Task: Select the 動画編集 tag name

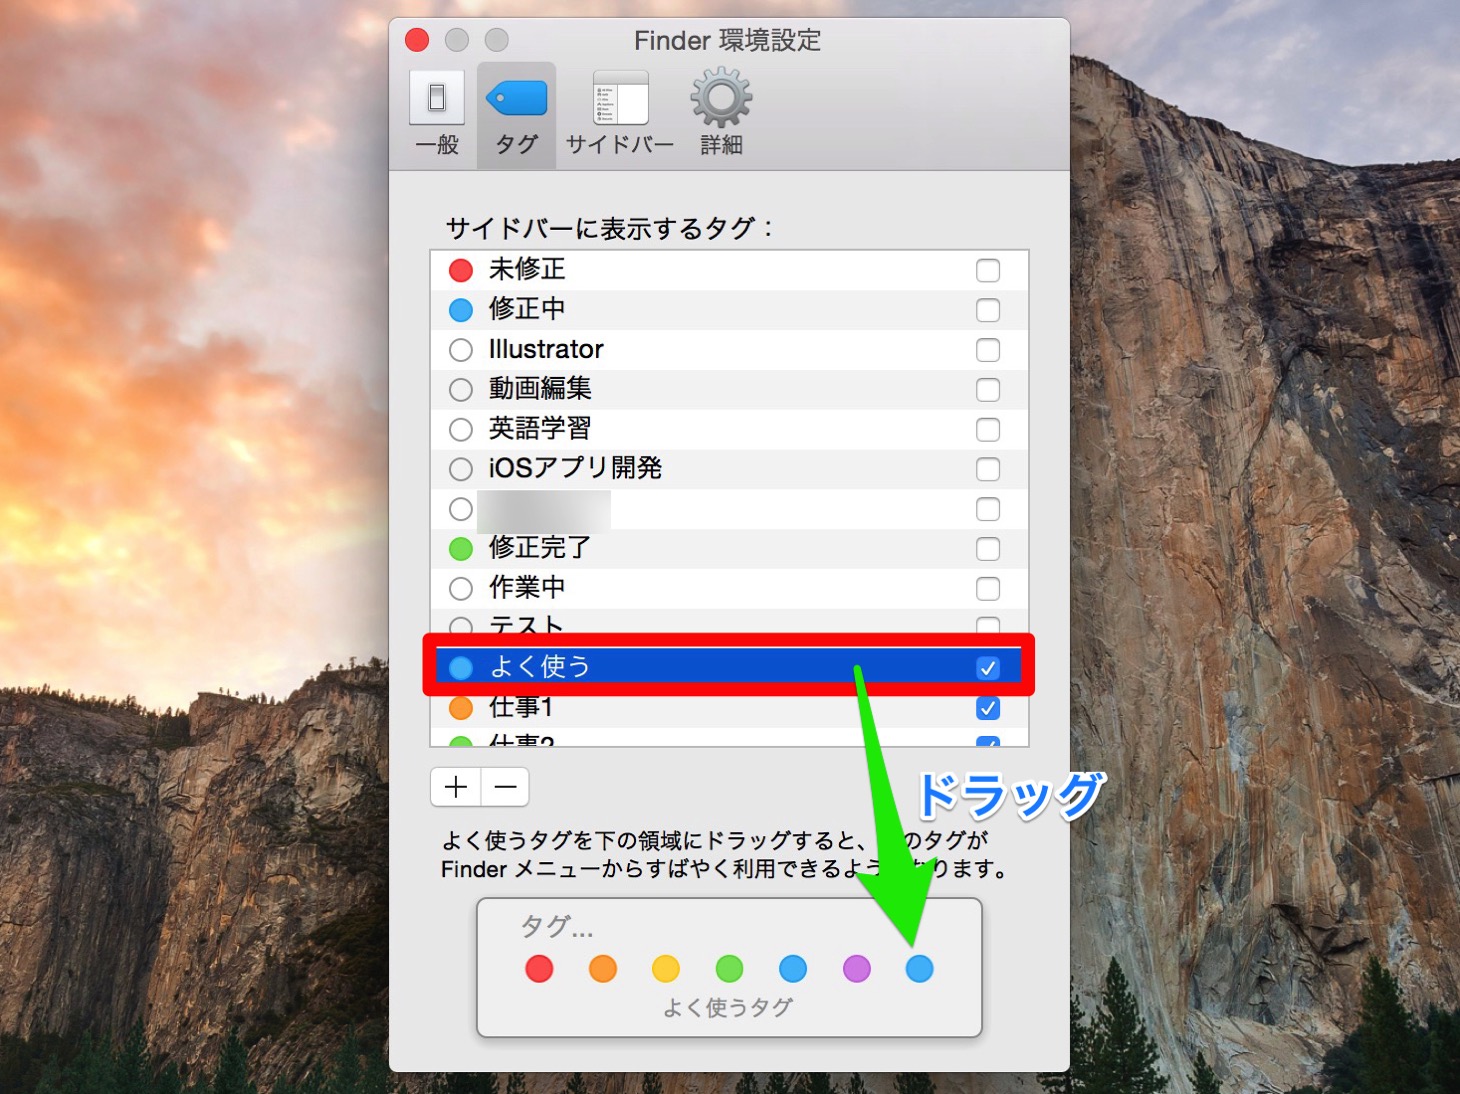Action: click(x=540, y=388)
